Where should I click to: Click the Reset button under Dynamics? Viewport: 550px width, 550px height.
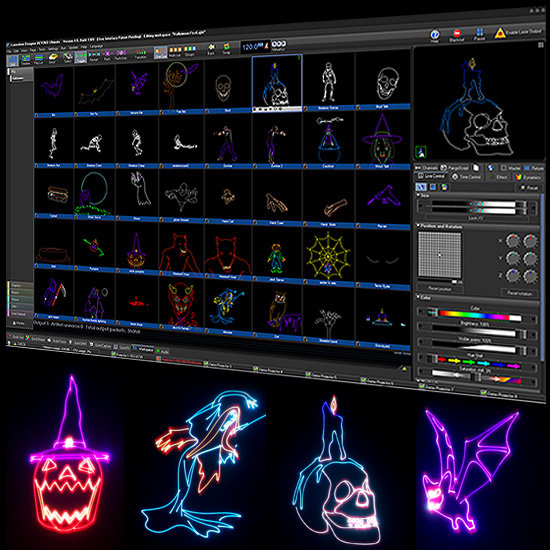(530, 188)
